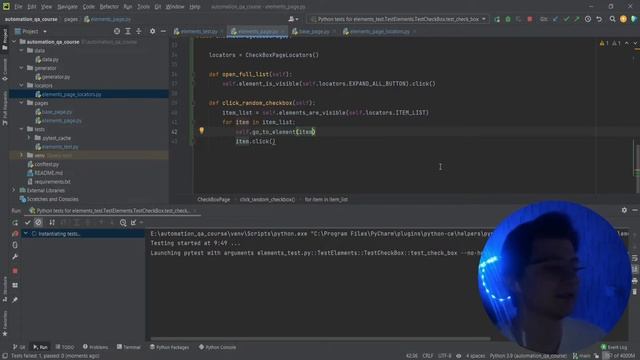Click the yellow IDE updates icon
This screenshot has height=360, width=640.
point(623,19)
